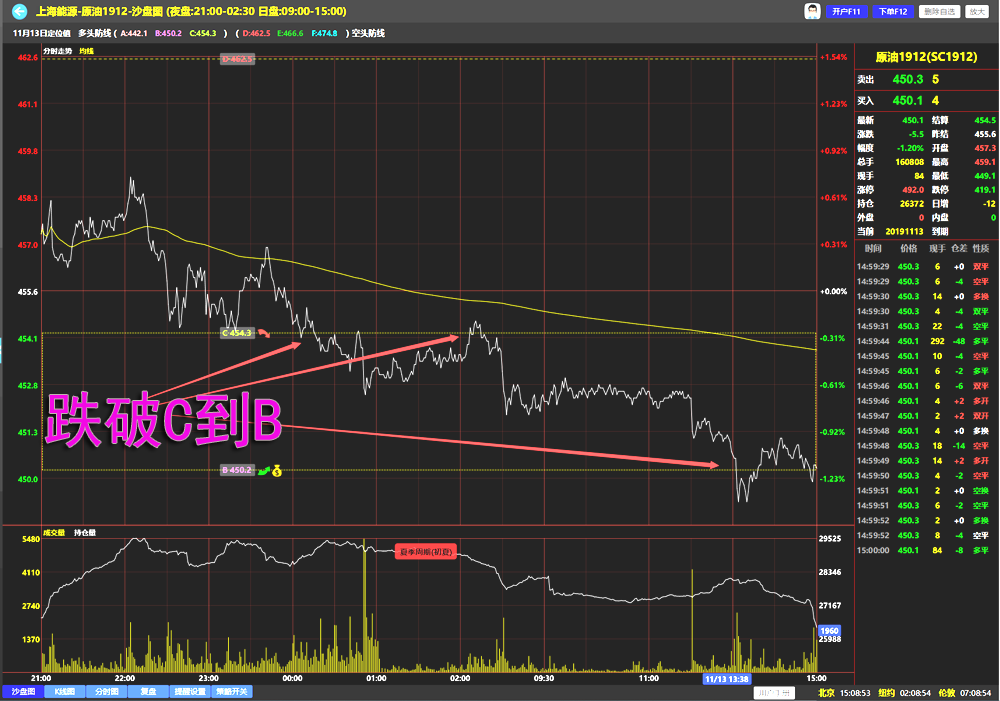Open 提醒设置 alert settings
The image size is (1000, 701).
click(189, 691)
